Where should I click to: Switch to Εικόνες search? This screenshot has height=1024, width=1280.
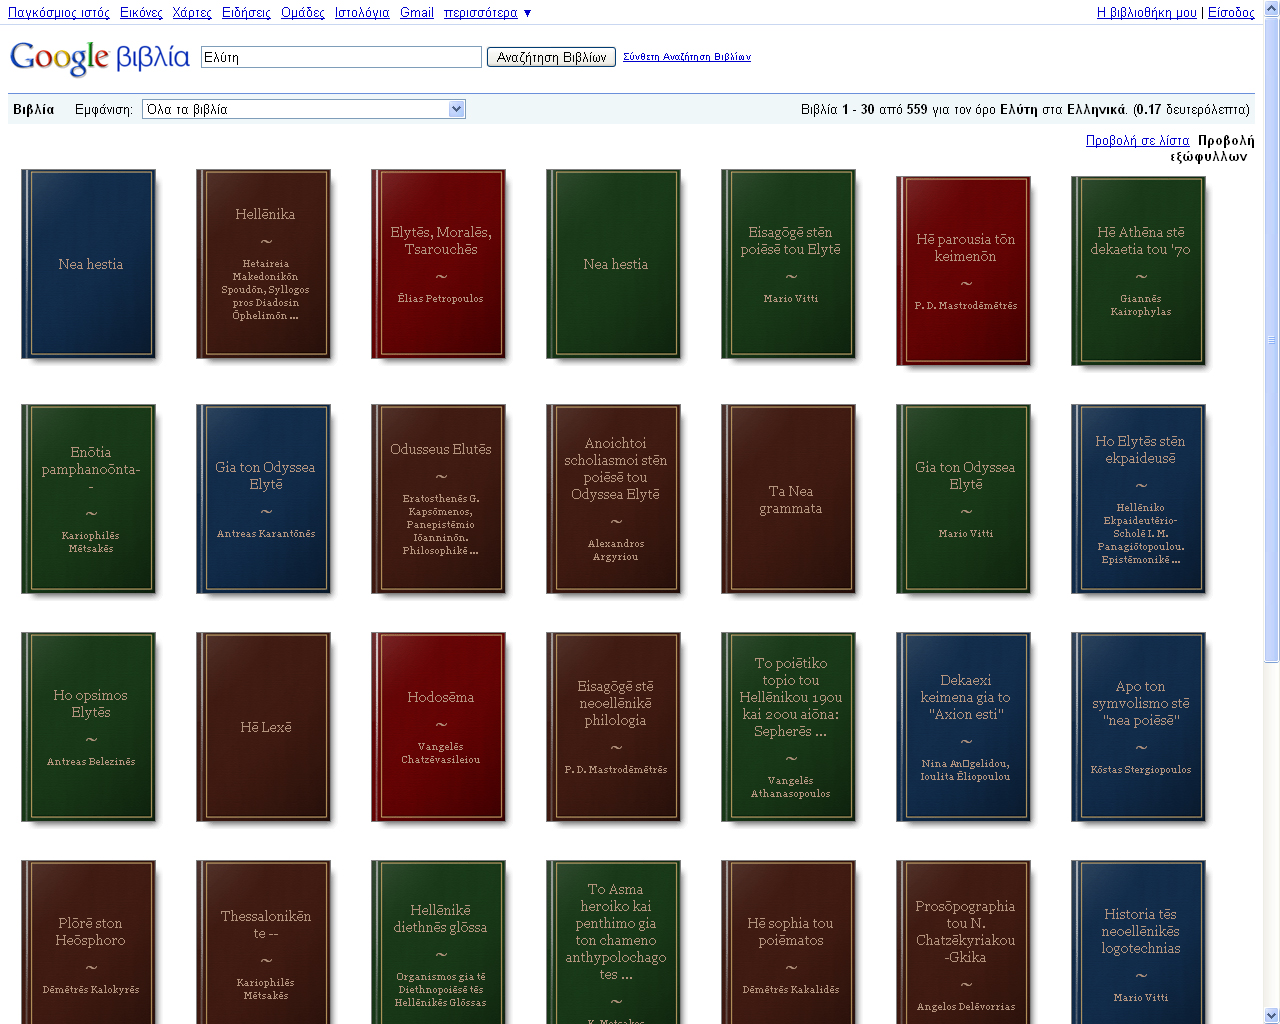140,14
